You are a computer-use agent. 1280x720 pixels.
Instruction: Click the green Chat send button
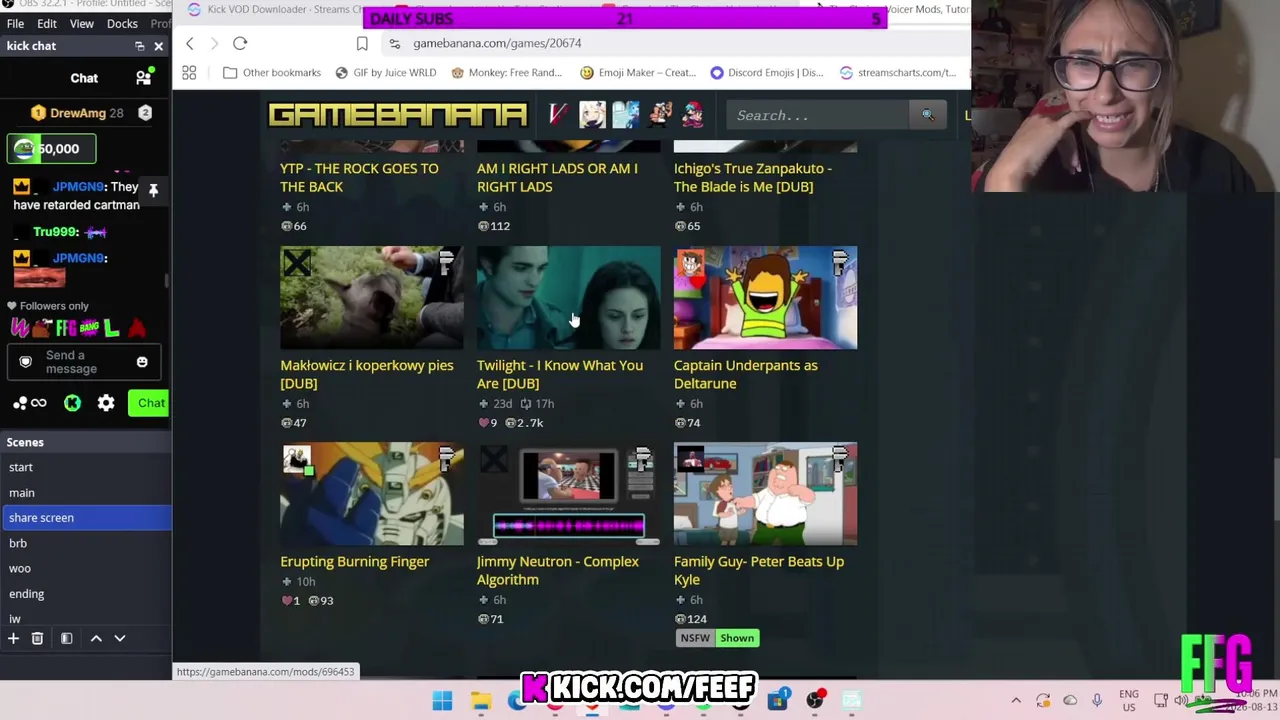tap(151, 403)
